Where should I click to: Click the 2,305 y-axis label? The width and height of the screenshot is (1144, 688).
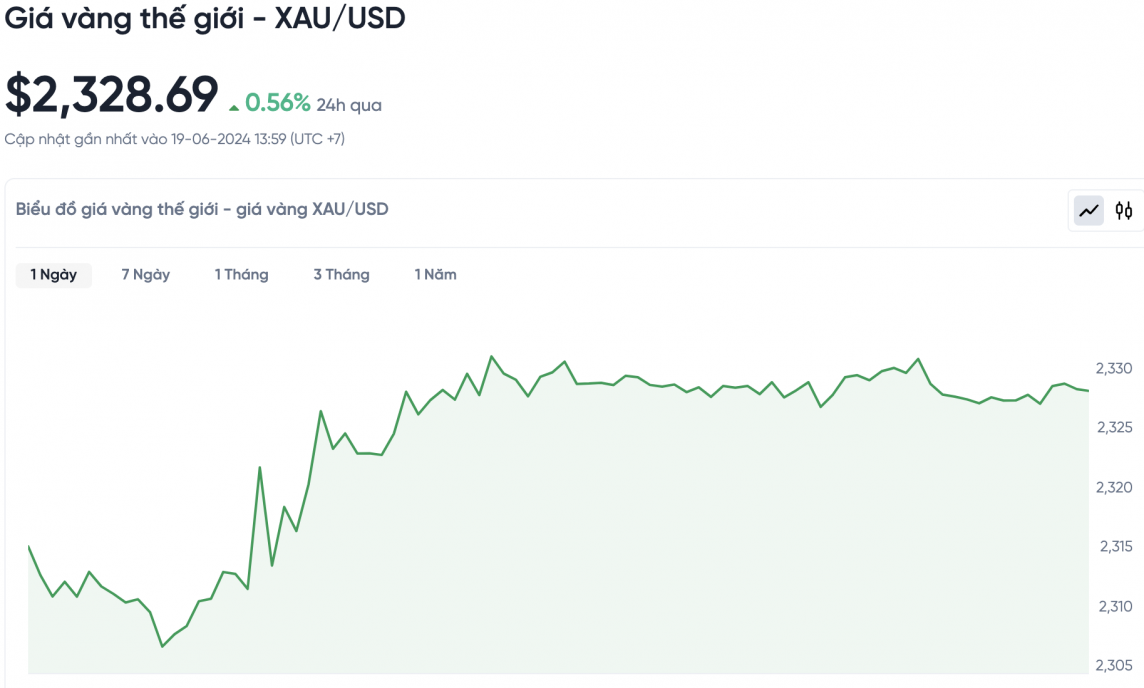click(x=1114, y=665)
